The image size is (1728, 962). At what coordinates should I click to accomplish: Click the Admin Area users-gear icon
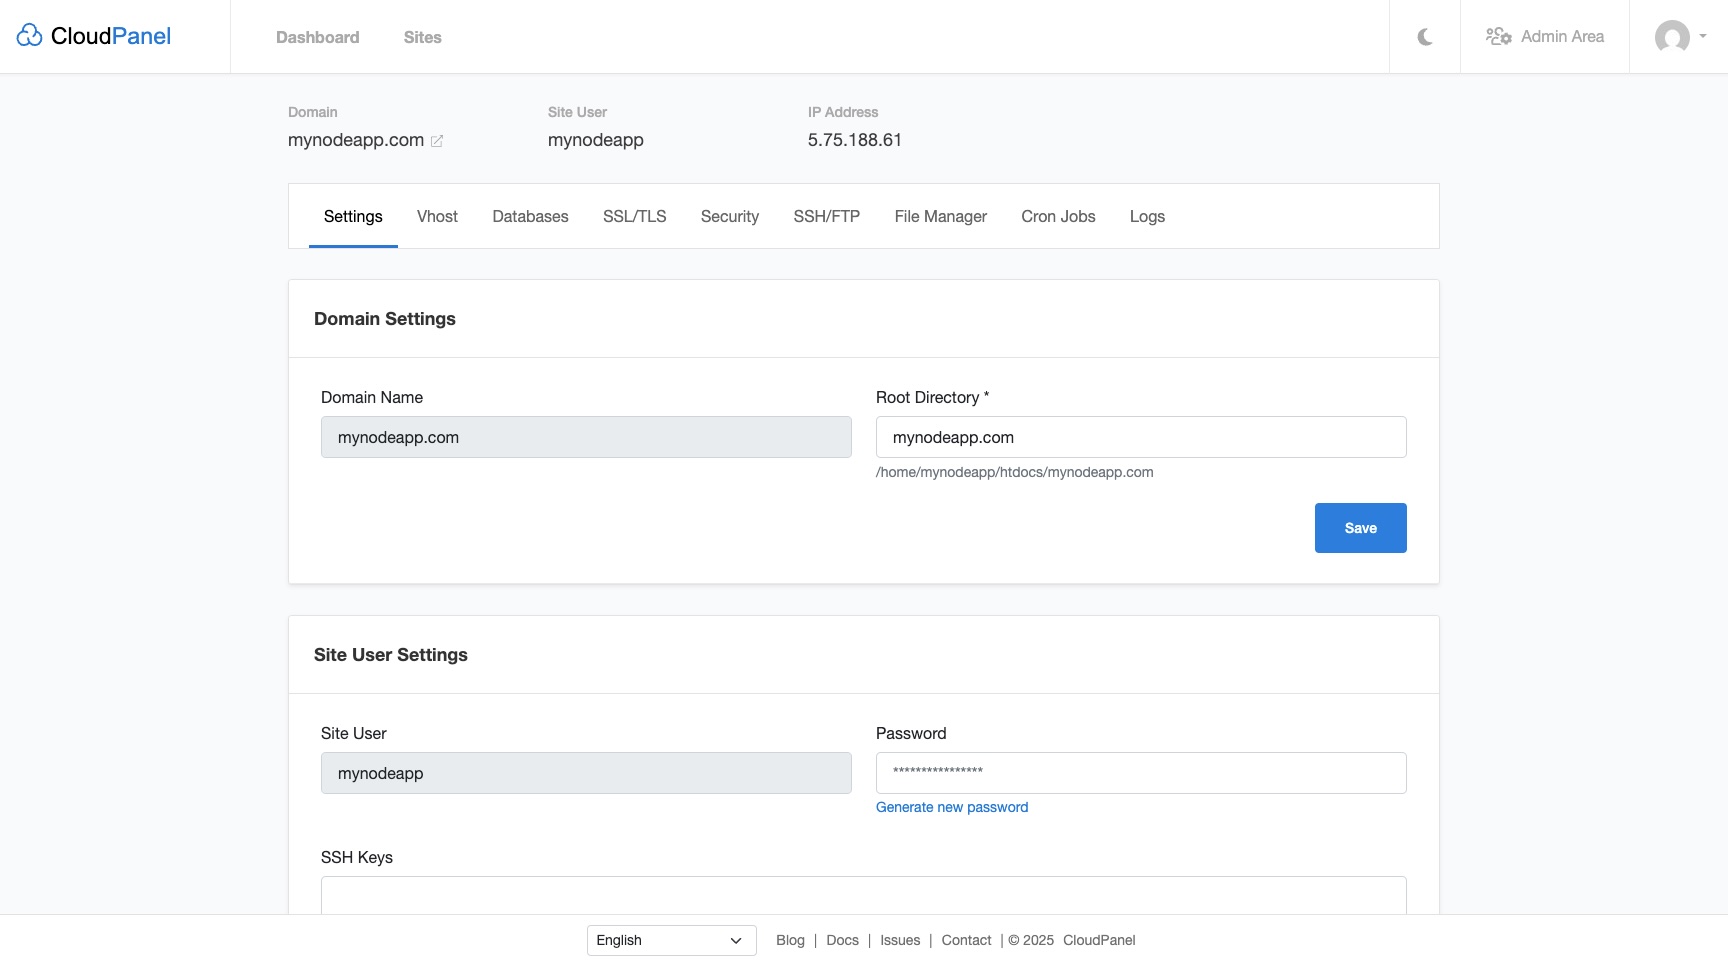1498,37
